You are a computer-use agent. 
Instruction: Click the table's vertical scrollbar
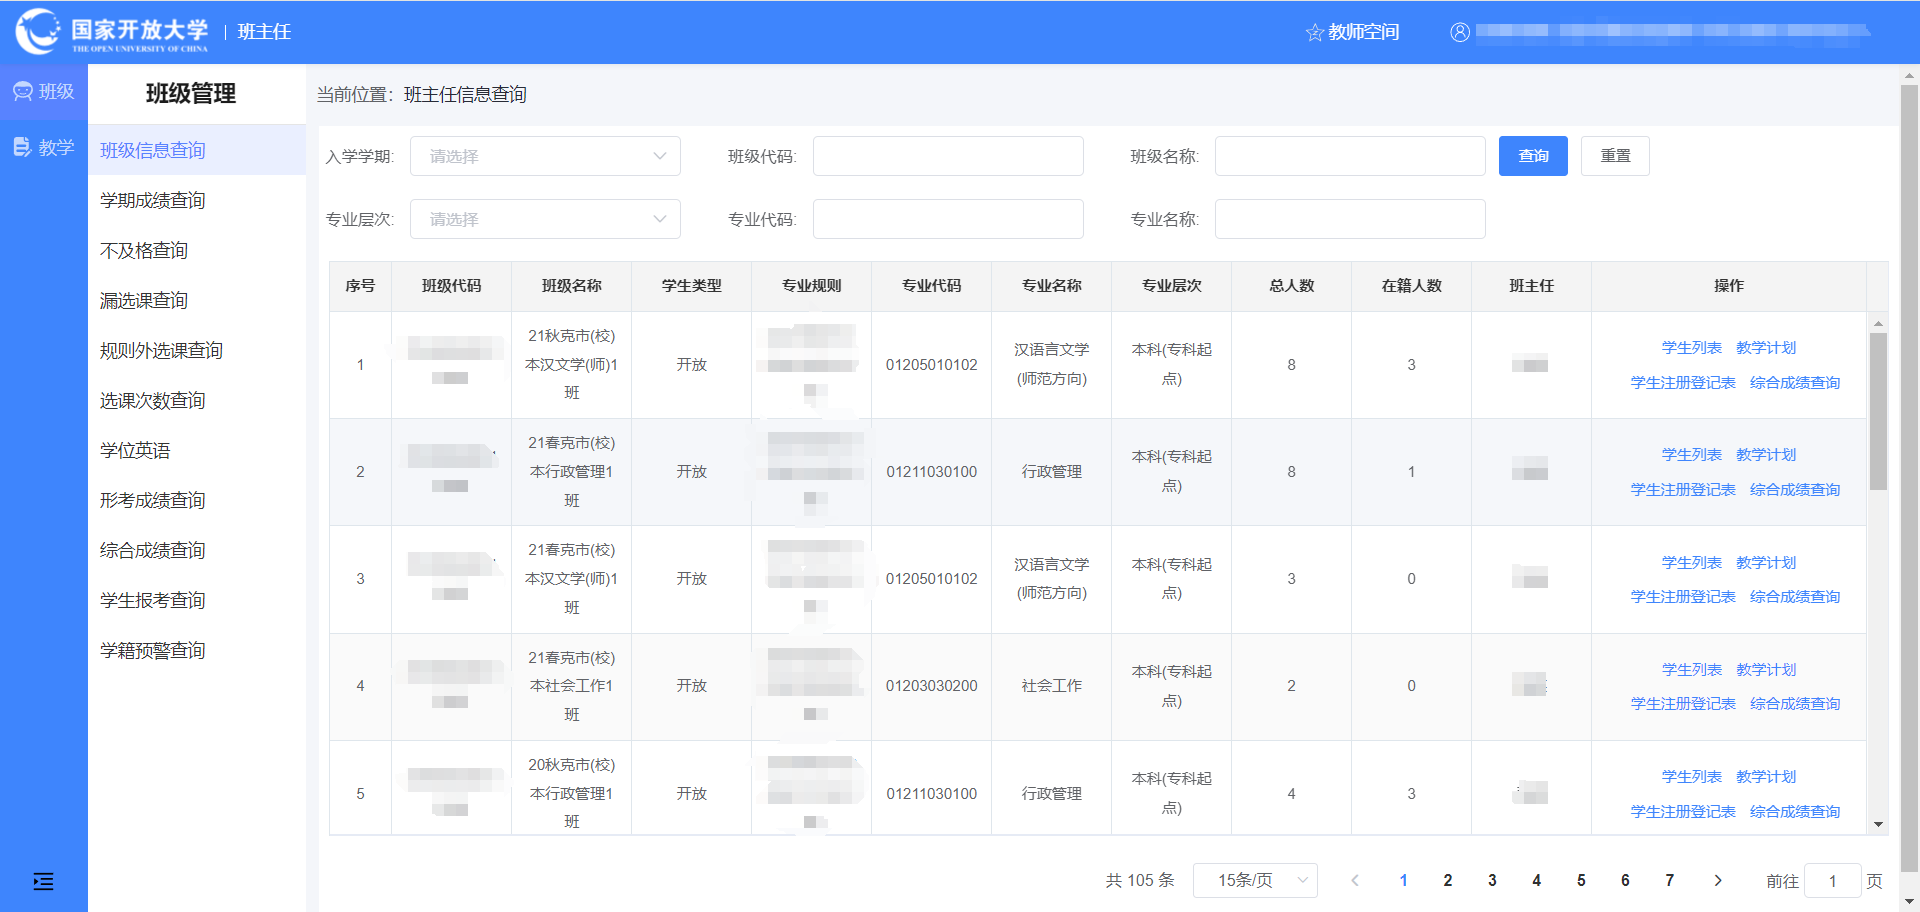pos(1878,410)
